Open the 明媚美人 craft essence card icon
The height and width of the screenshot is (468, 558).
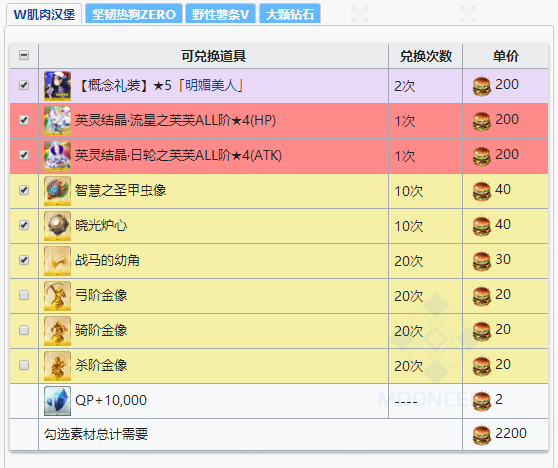tap(57, 86)
